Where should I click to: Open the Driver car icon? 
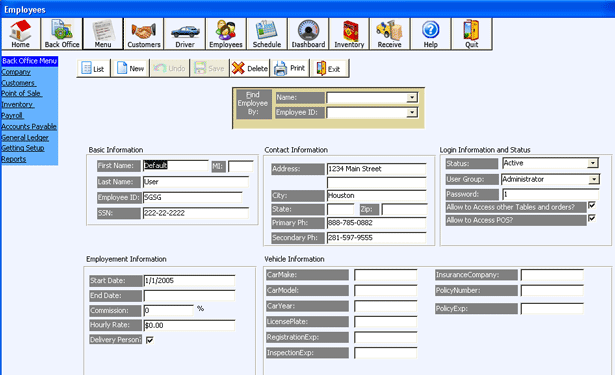coord(185,34)
